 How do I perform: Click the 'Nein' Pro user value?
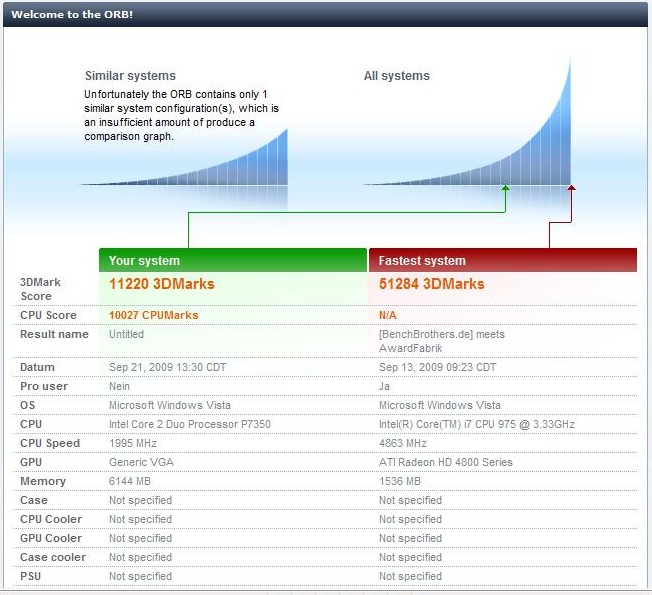119,386
